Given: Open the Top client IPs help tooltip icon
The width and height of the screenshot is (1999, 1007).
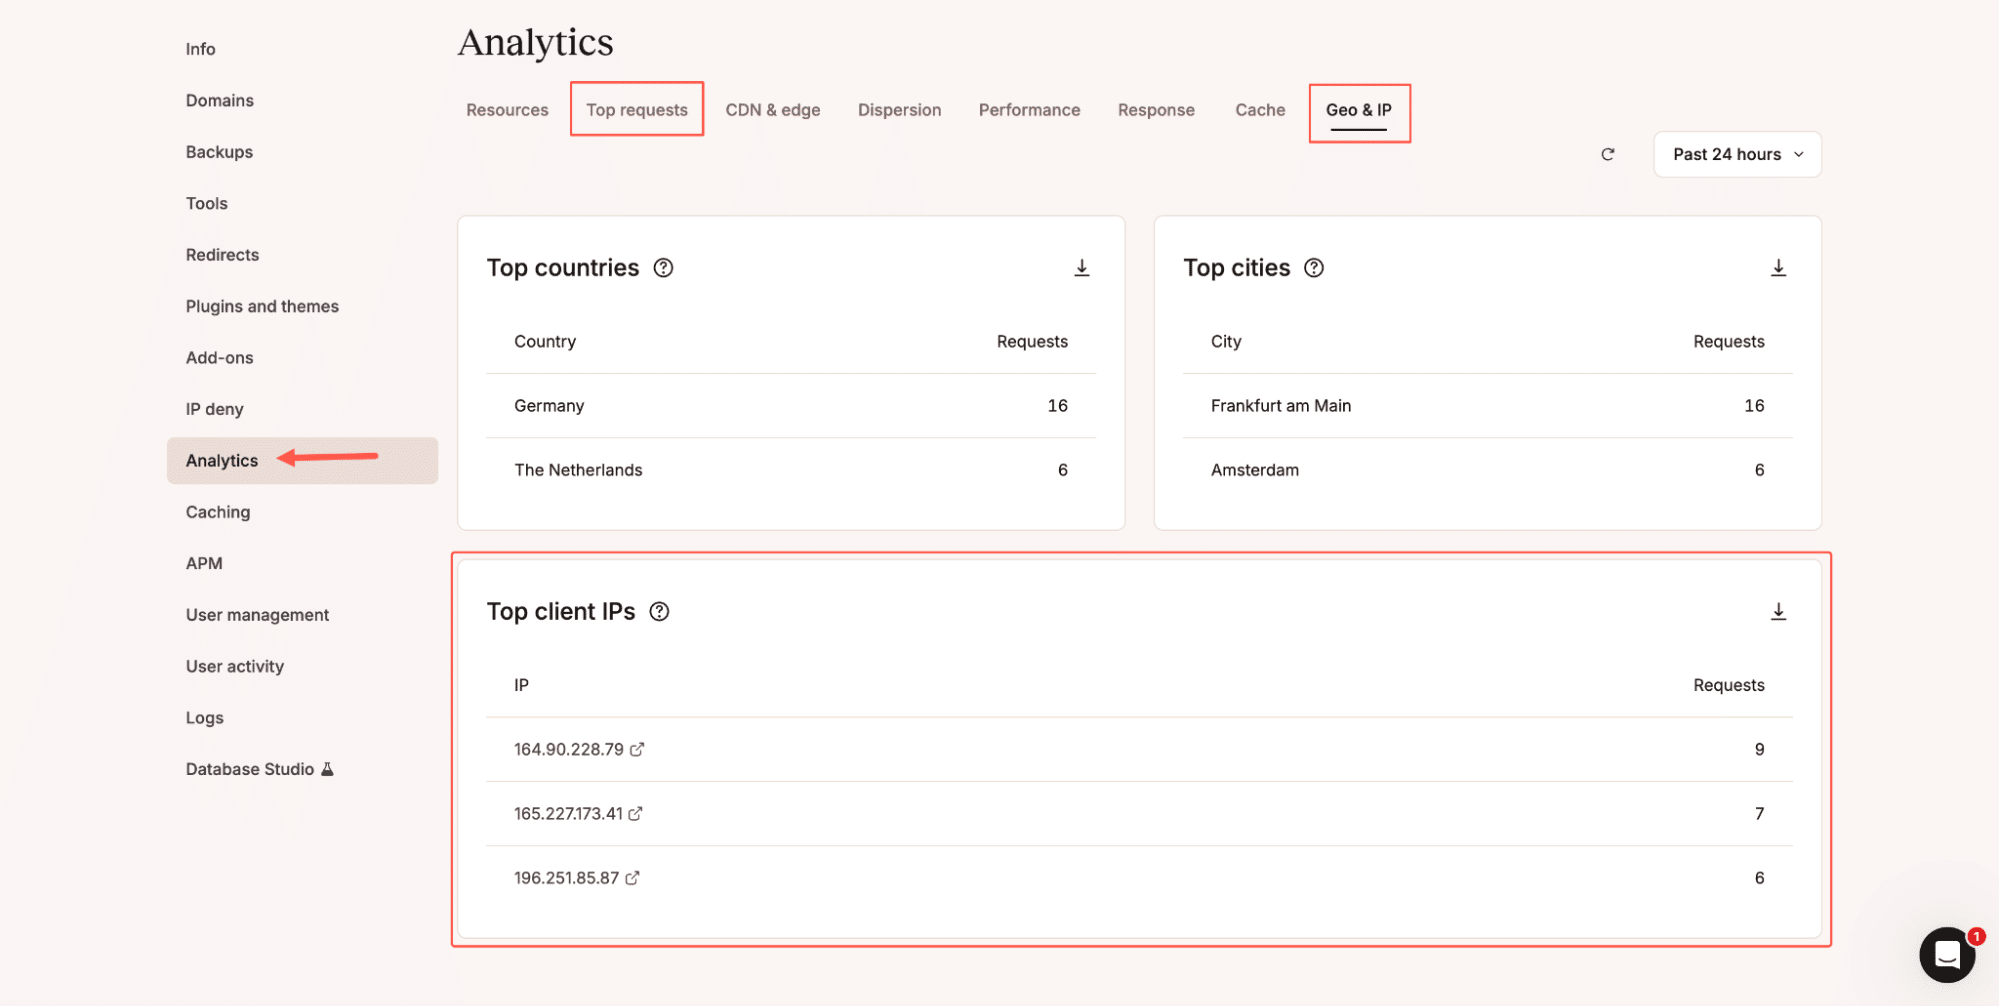Looking at the screenshot, I should click(x=659, y=611).
